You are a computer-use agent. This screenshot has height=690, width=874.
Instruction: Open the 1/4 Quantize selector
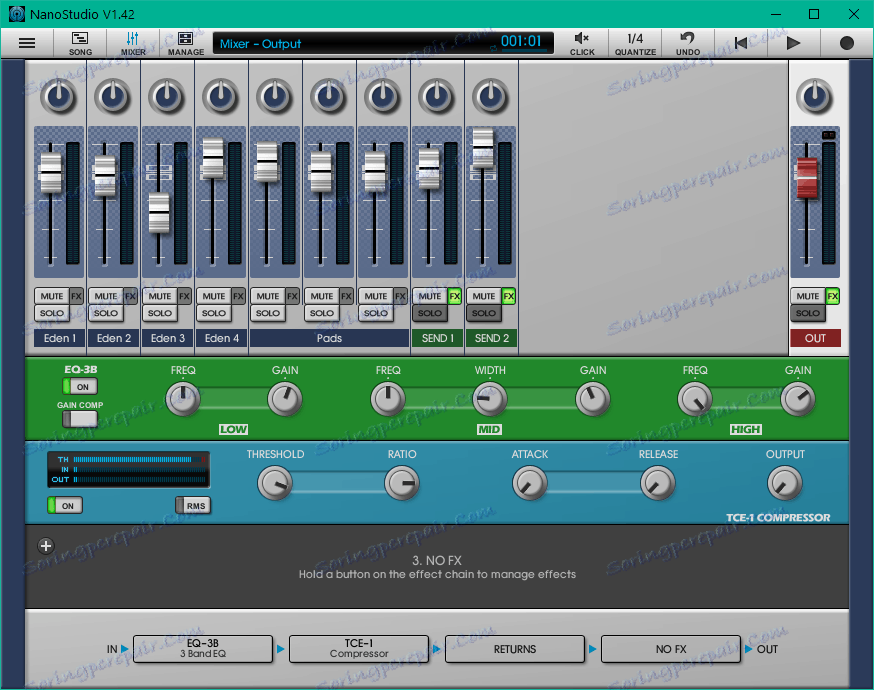tap(635, 43)
